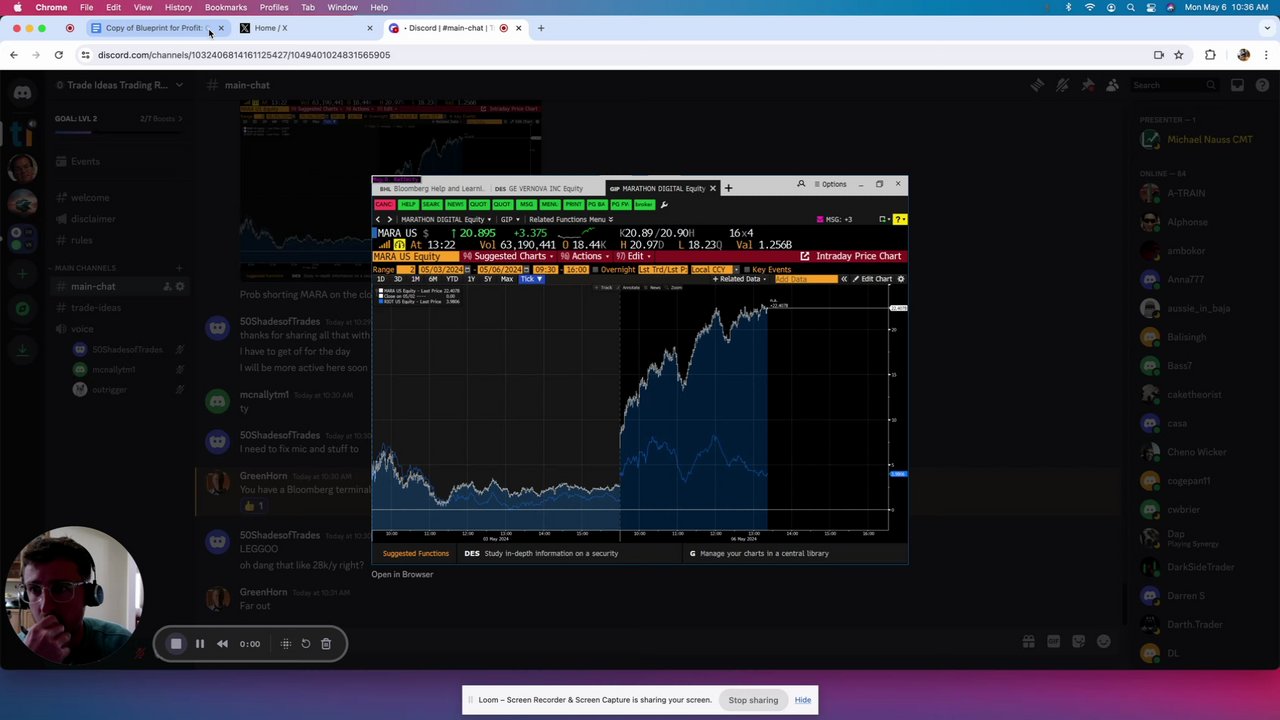
Task: Open the Discord threads icon
Action: tap(1037, 85)
